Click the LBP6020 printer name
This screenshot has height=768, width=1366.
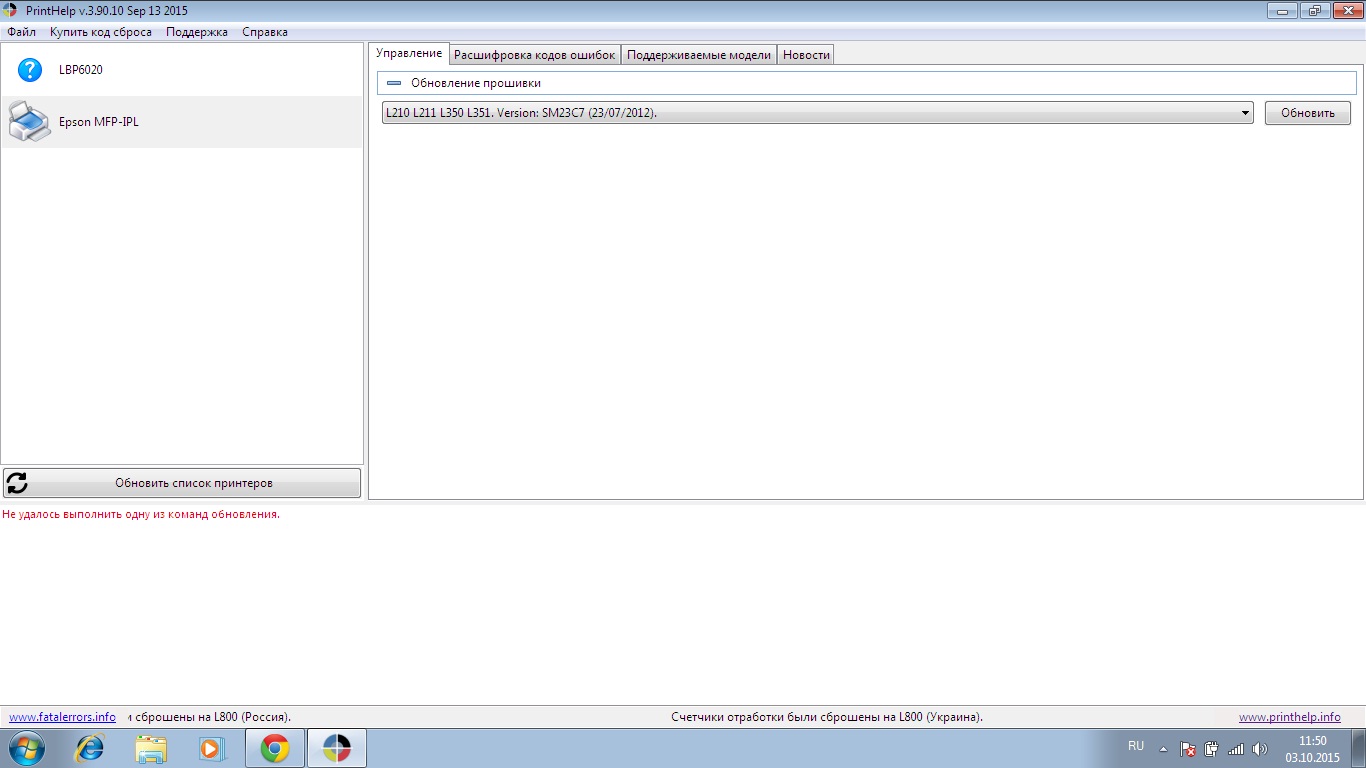tap(81, 70)
